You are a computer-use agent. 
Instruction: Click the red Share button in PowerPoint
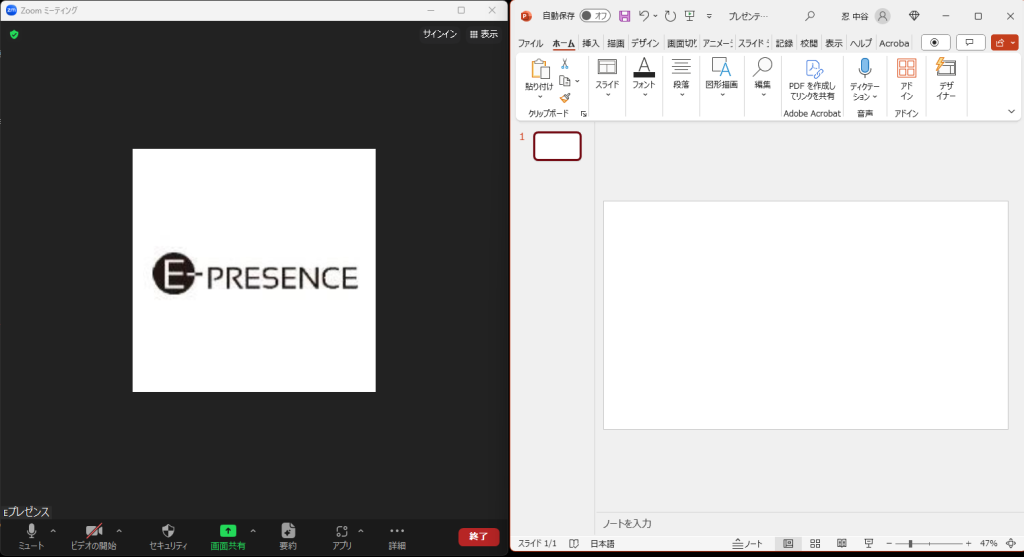[x=1004, y=42]
